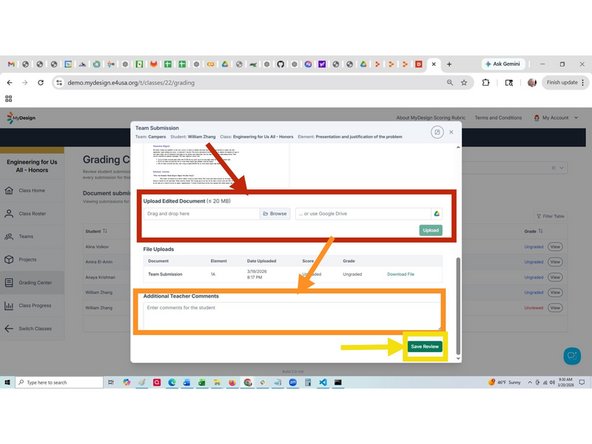Screen dimensions: 592x444
Task: Click the Ask Gemini button
Action: (x=503, y=64)
